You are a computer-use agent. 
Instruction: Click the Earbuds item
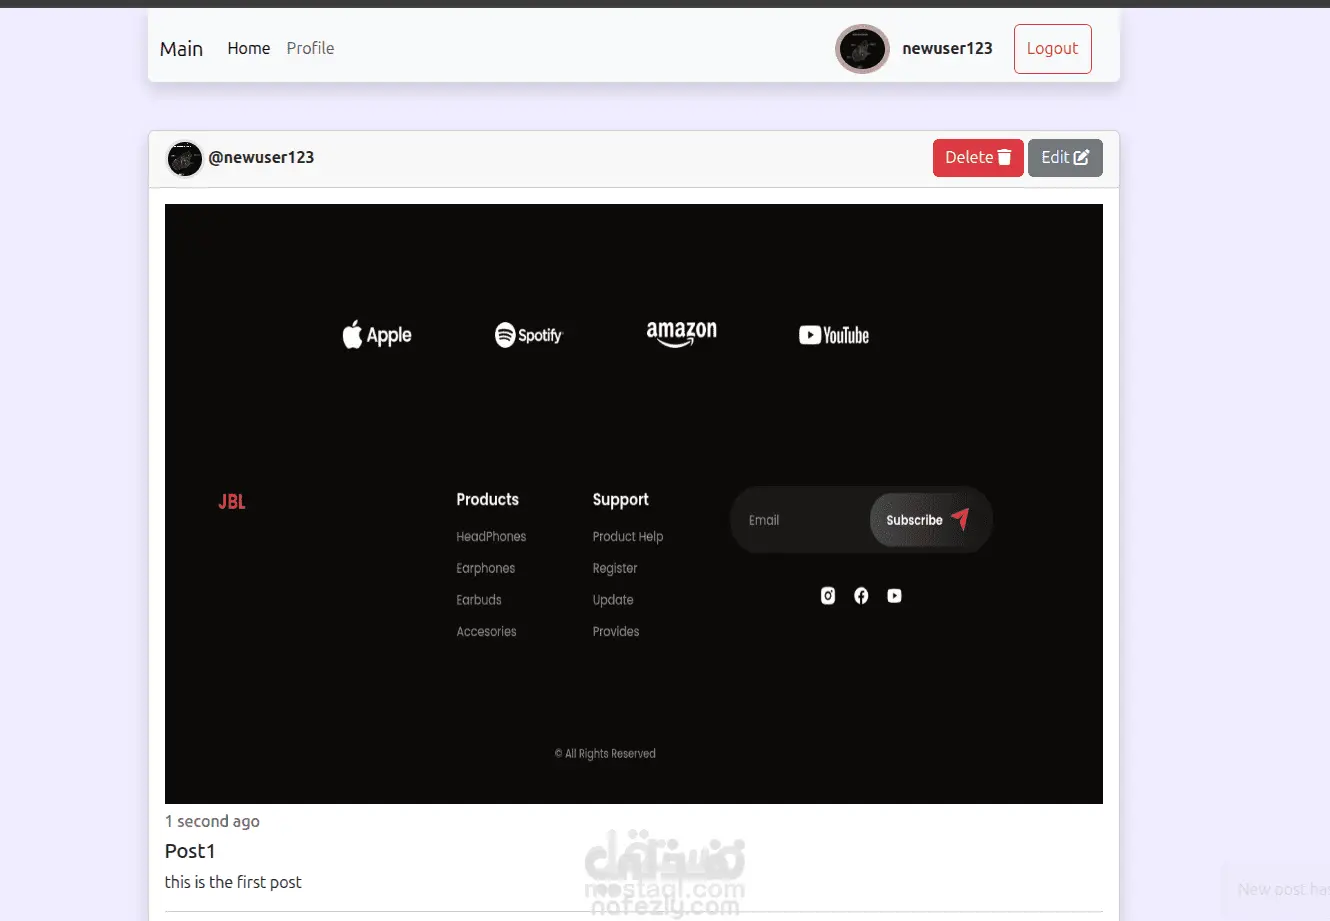point(479,600)
